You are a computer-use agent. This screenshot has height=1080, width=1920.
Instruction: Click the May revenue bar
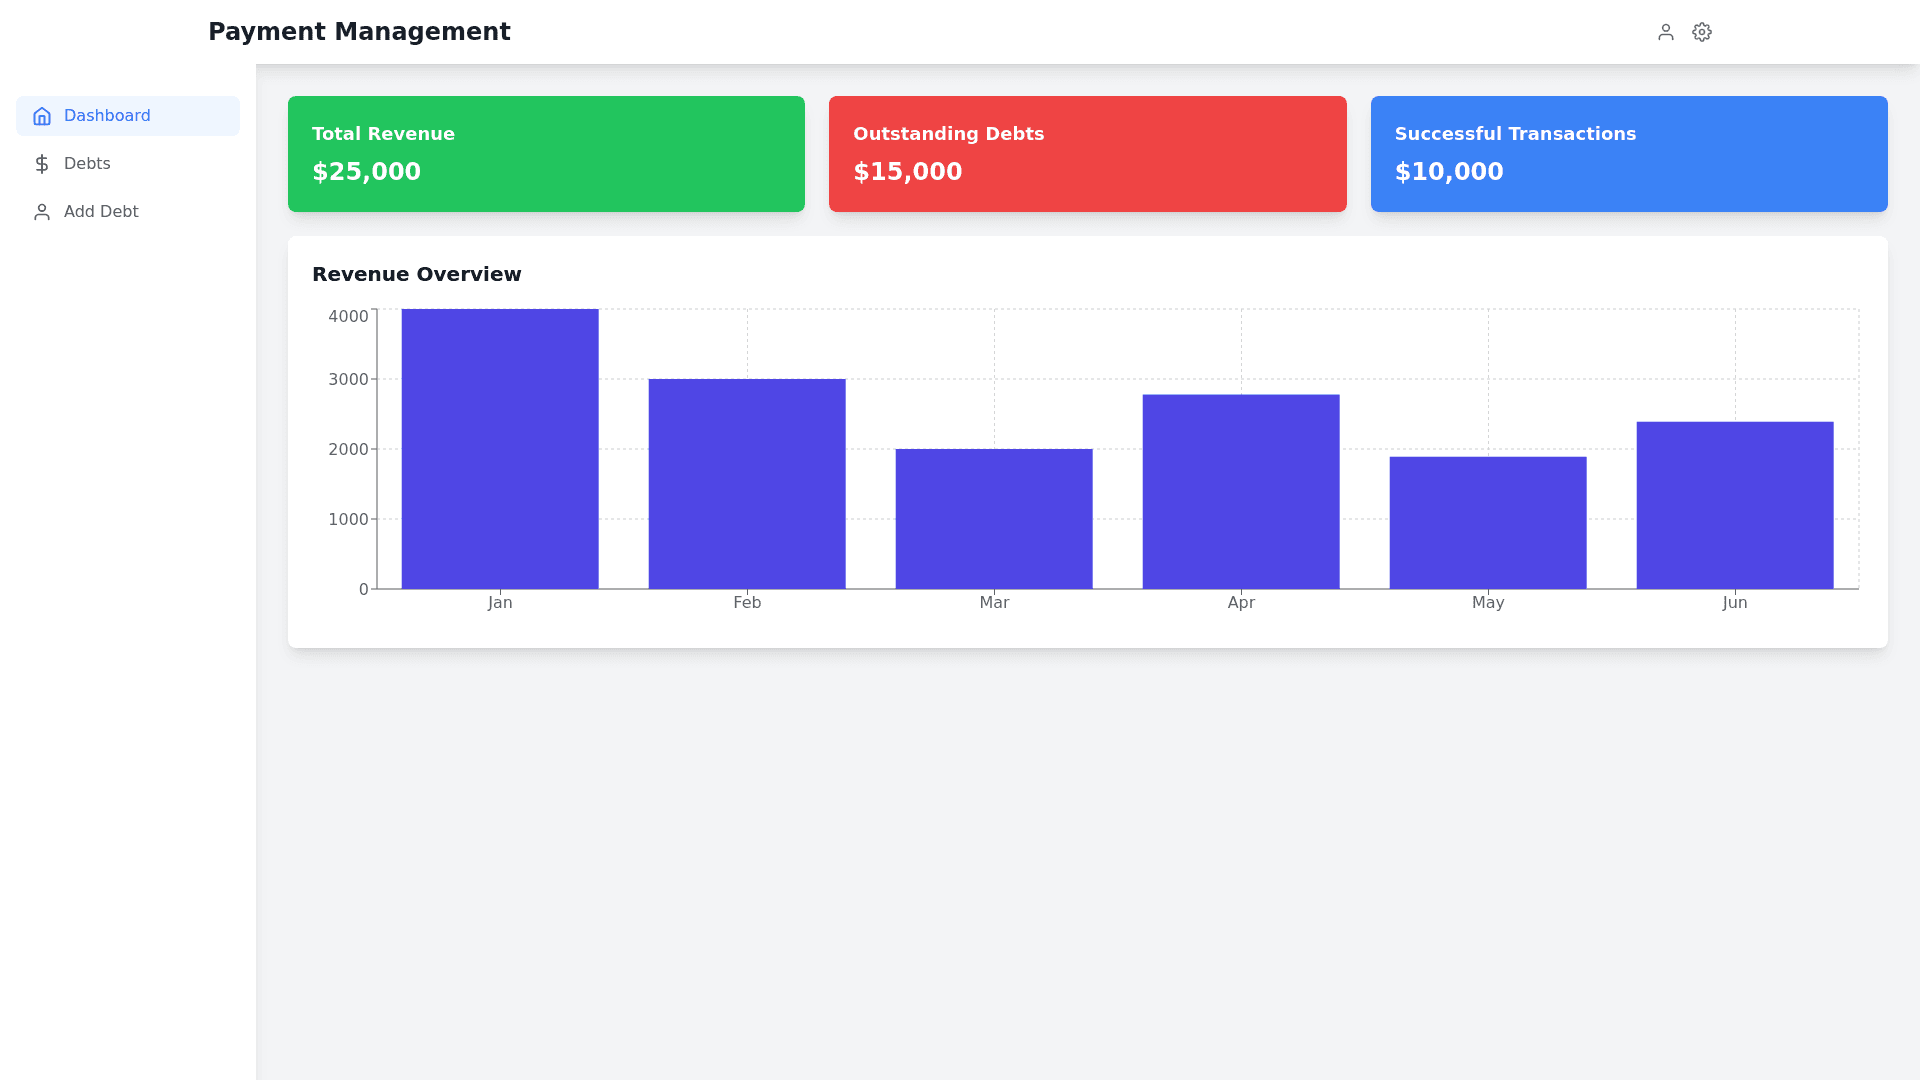pyautogui.click(x=1488, y=523)
